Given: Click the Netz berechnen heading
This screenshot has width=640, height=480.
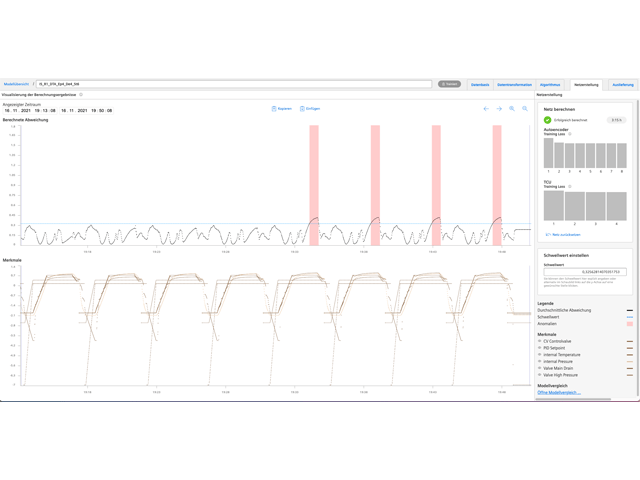Looking at the screenshot, I should [x=559, y=109].
